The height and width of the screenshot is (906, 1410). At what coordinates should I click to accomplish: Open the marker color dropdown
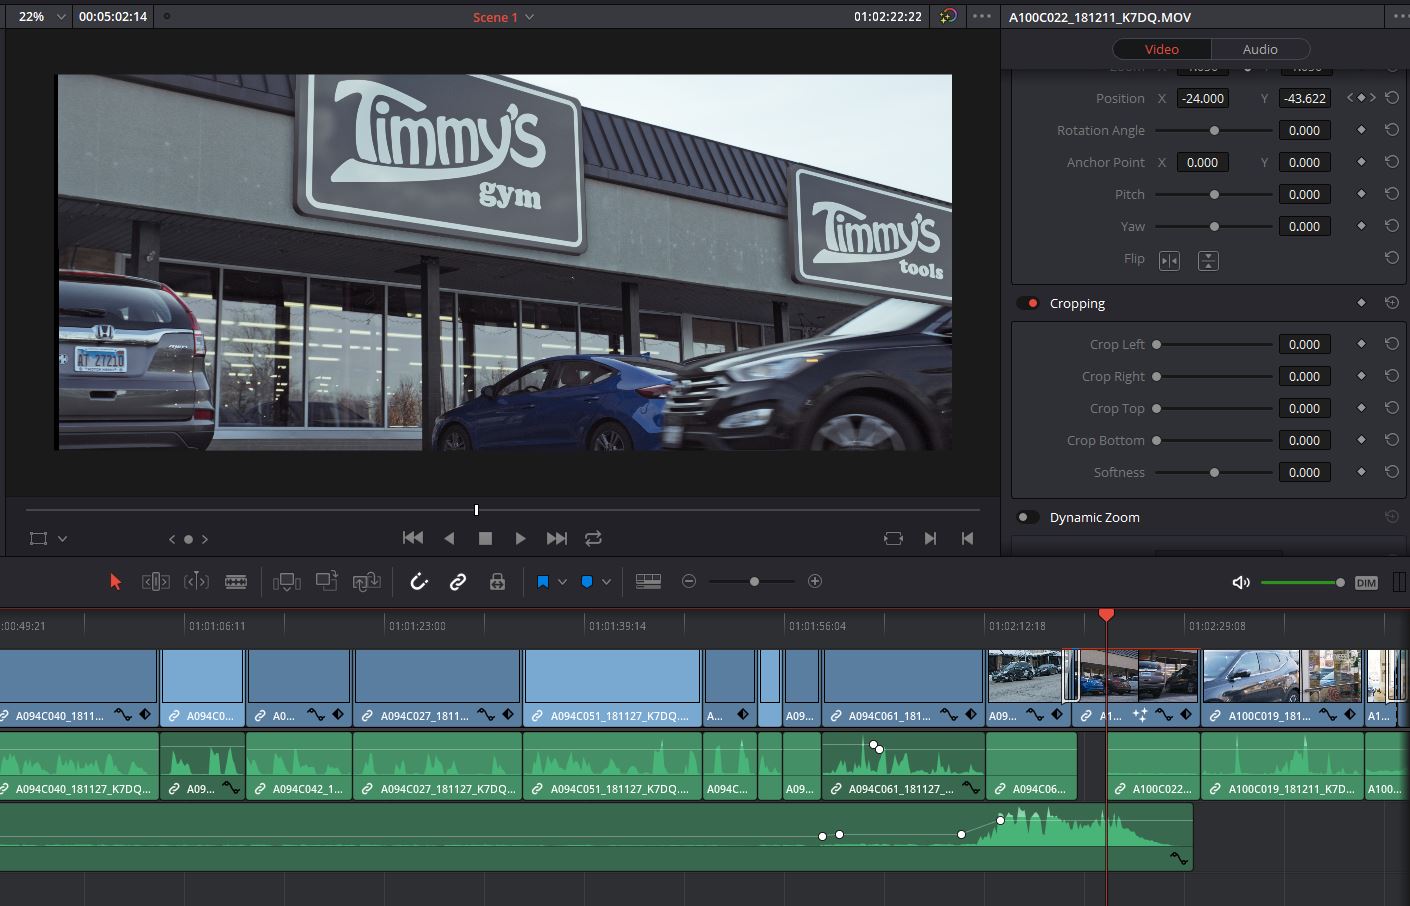606,582
